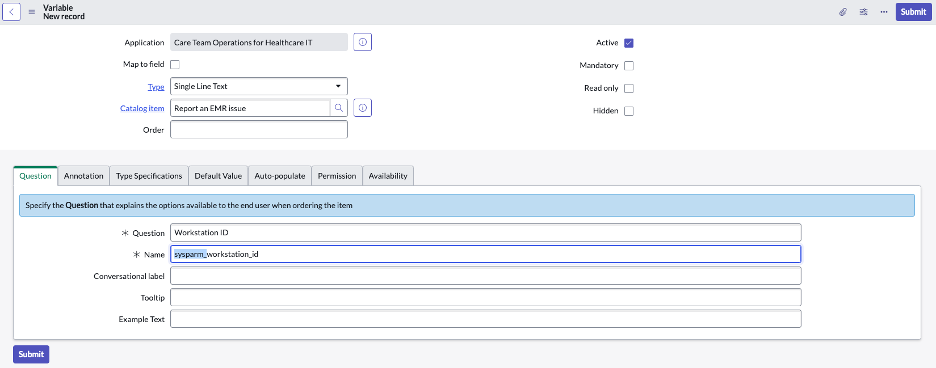This screenshot has height=368, width=936.
Task: Open the form context menu hamburger icon
Action: (x=32, y=12)
